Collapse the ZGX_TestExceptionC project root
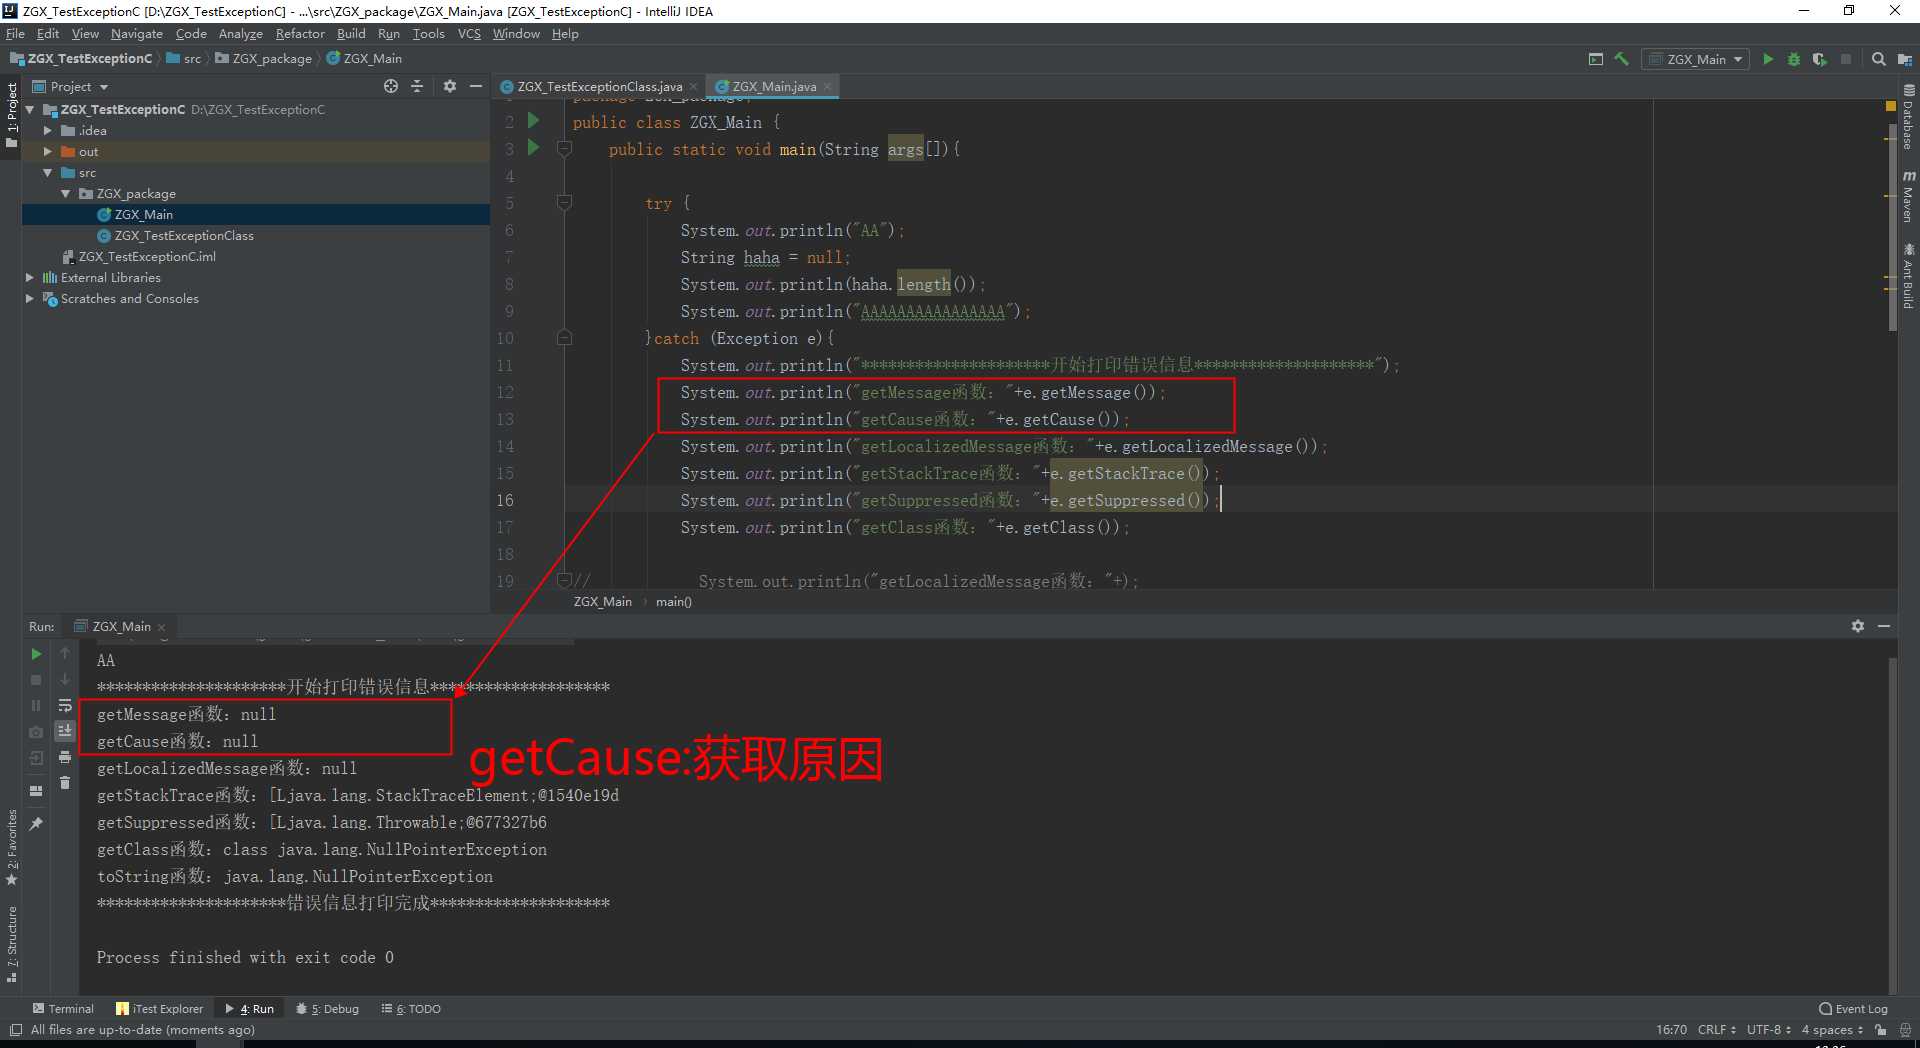Viewport: 1920px width, 1048px height. 30,110
